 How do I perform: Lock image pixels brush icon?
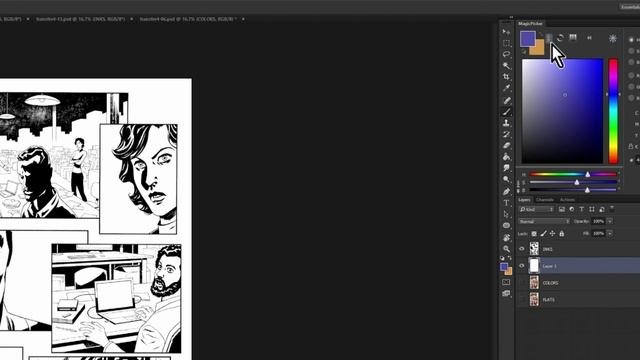tap(543, 233)
